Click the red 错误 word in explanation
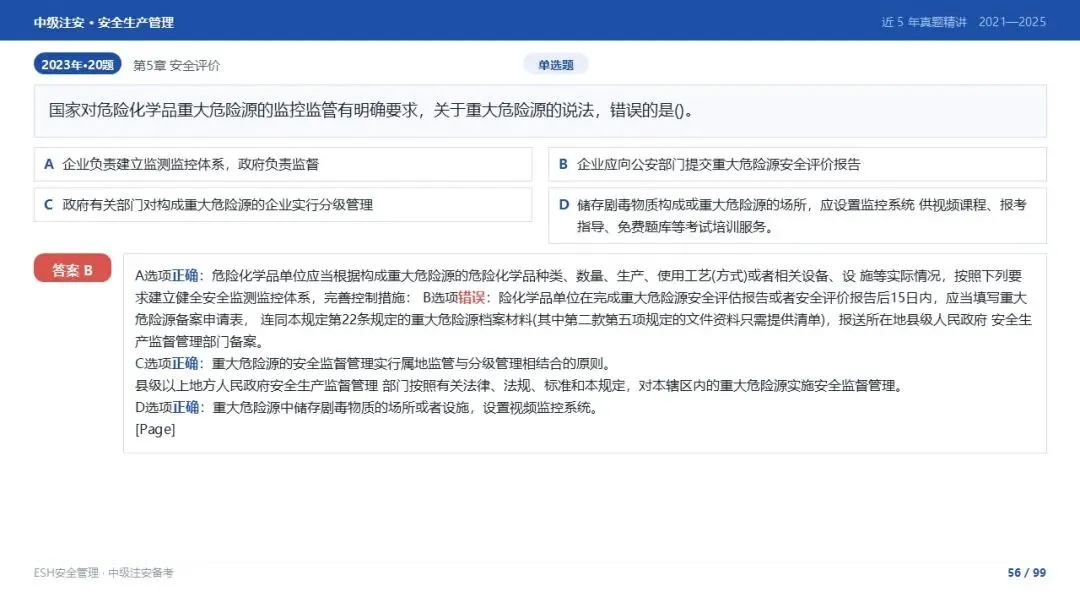1080x608 pixels. (472, 297)
